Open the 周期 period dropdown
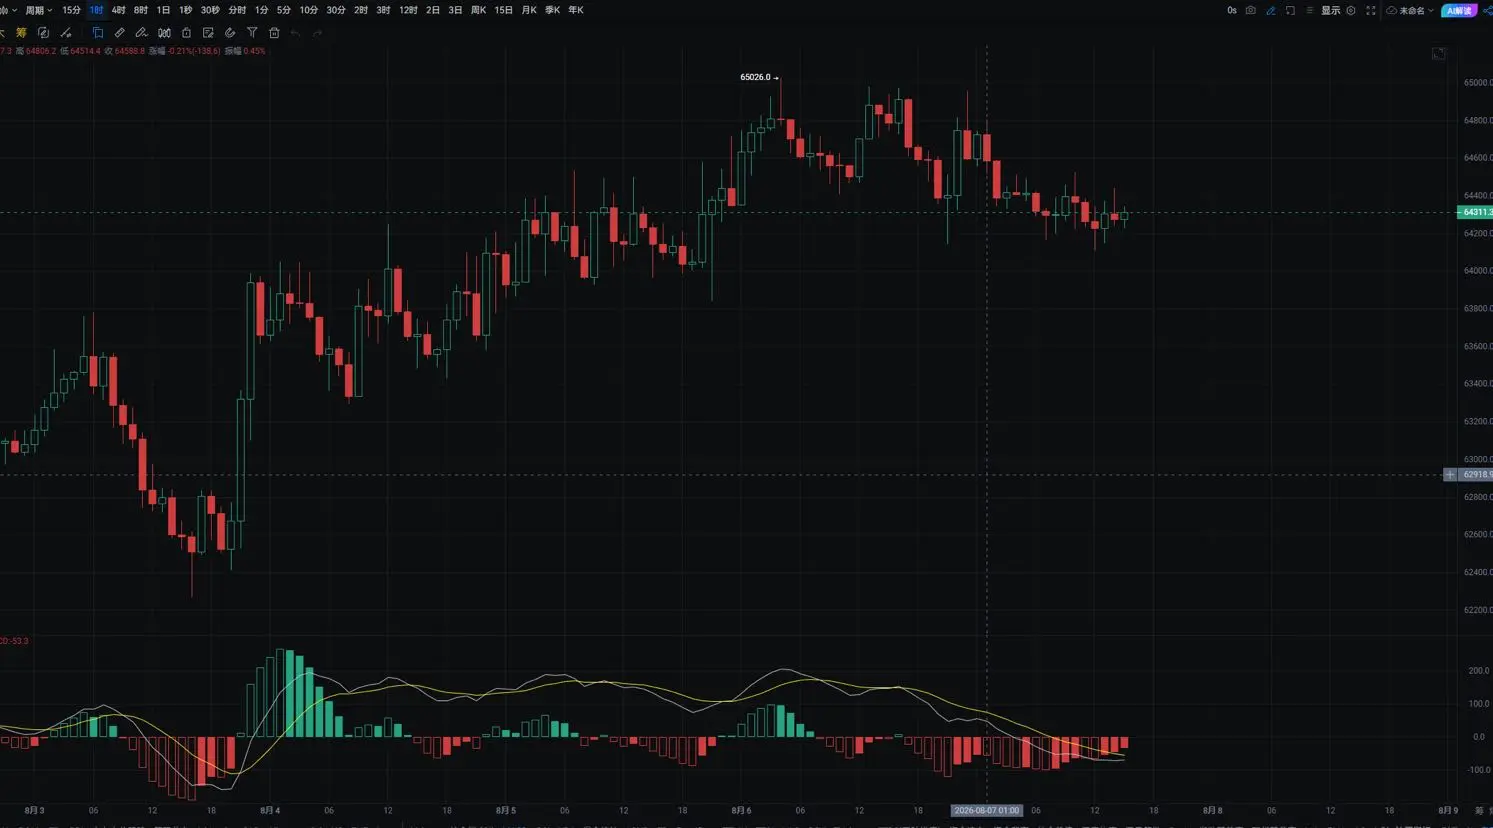The image size is (1493, 828). click(38, 10)
